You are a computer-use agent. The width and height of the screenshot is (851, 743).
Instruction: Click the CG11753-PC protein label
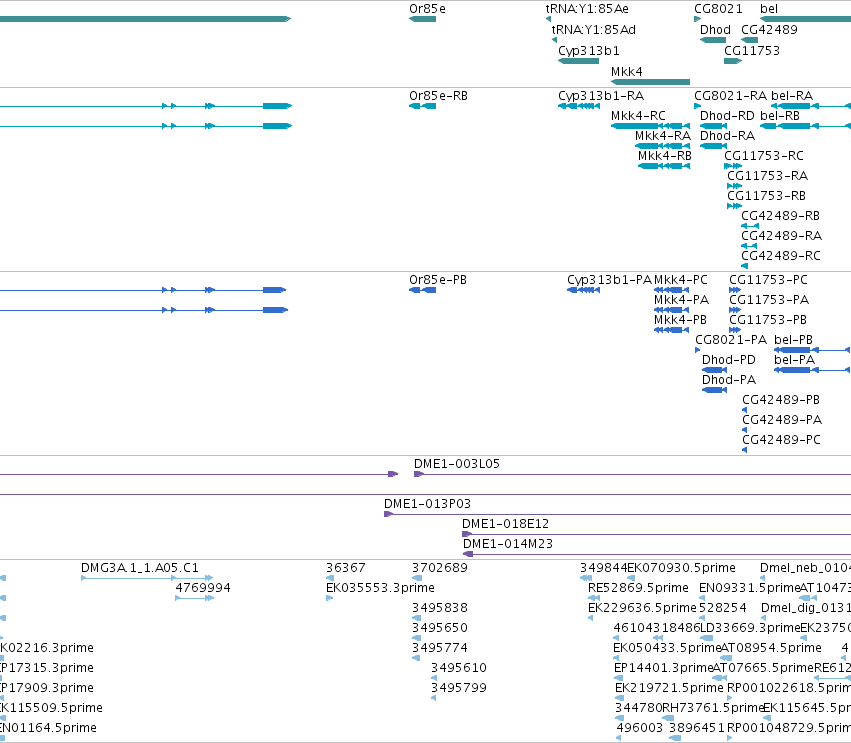coord(768,281)
